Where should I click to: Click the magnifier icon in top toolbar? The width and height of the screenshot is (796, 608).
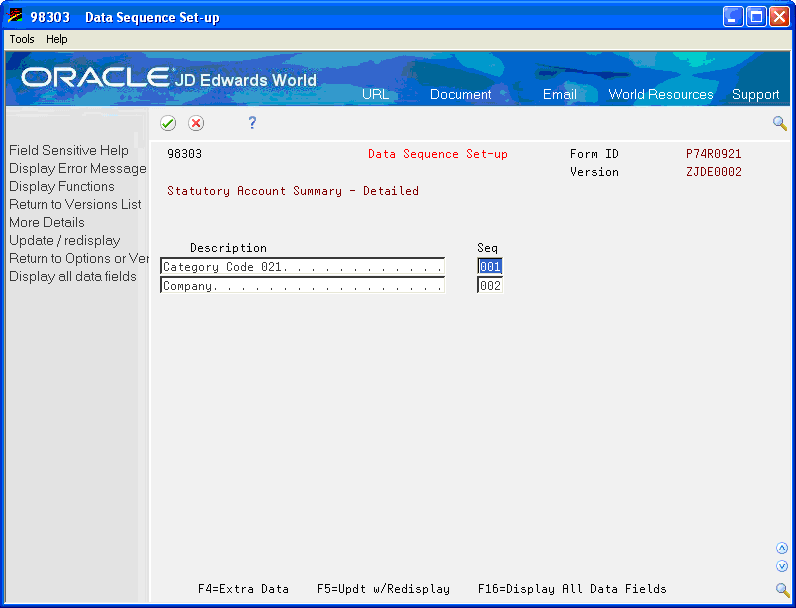coord(780,123)
